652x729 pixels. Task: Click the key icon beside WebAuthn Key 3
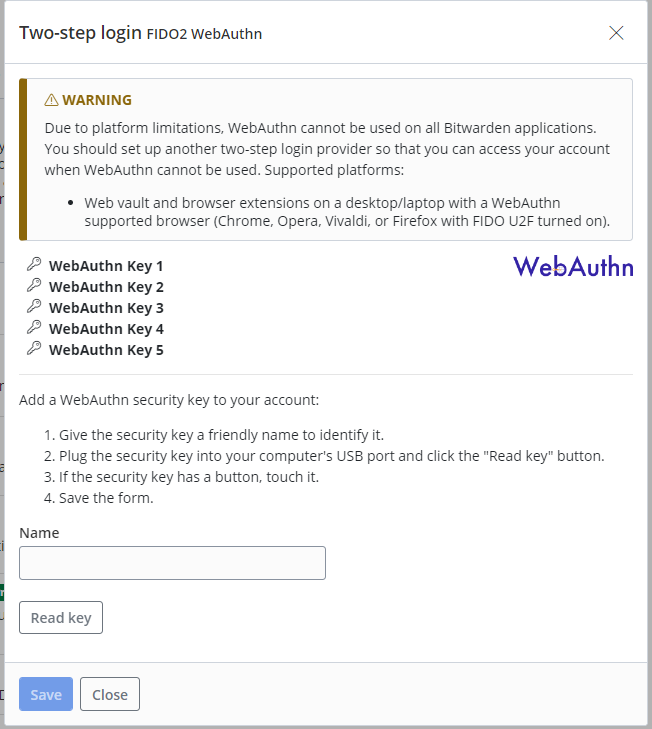[x=34, y=307]
